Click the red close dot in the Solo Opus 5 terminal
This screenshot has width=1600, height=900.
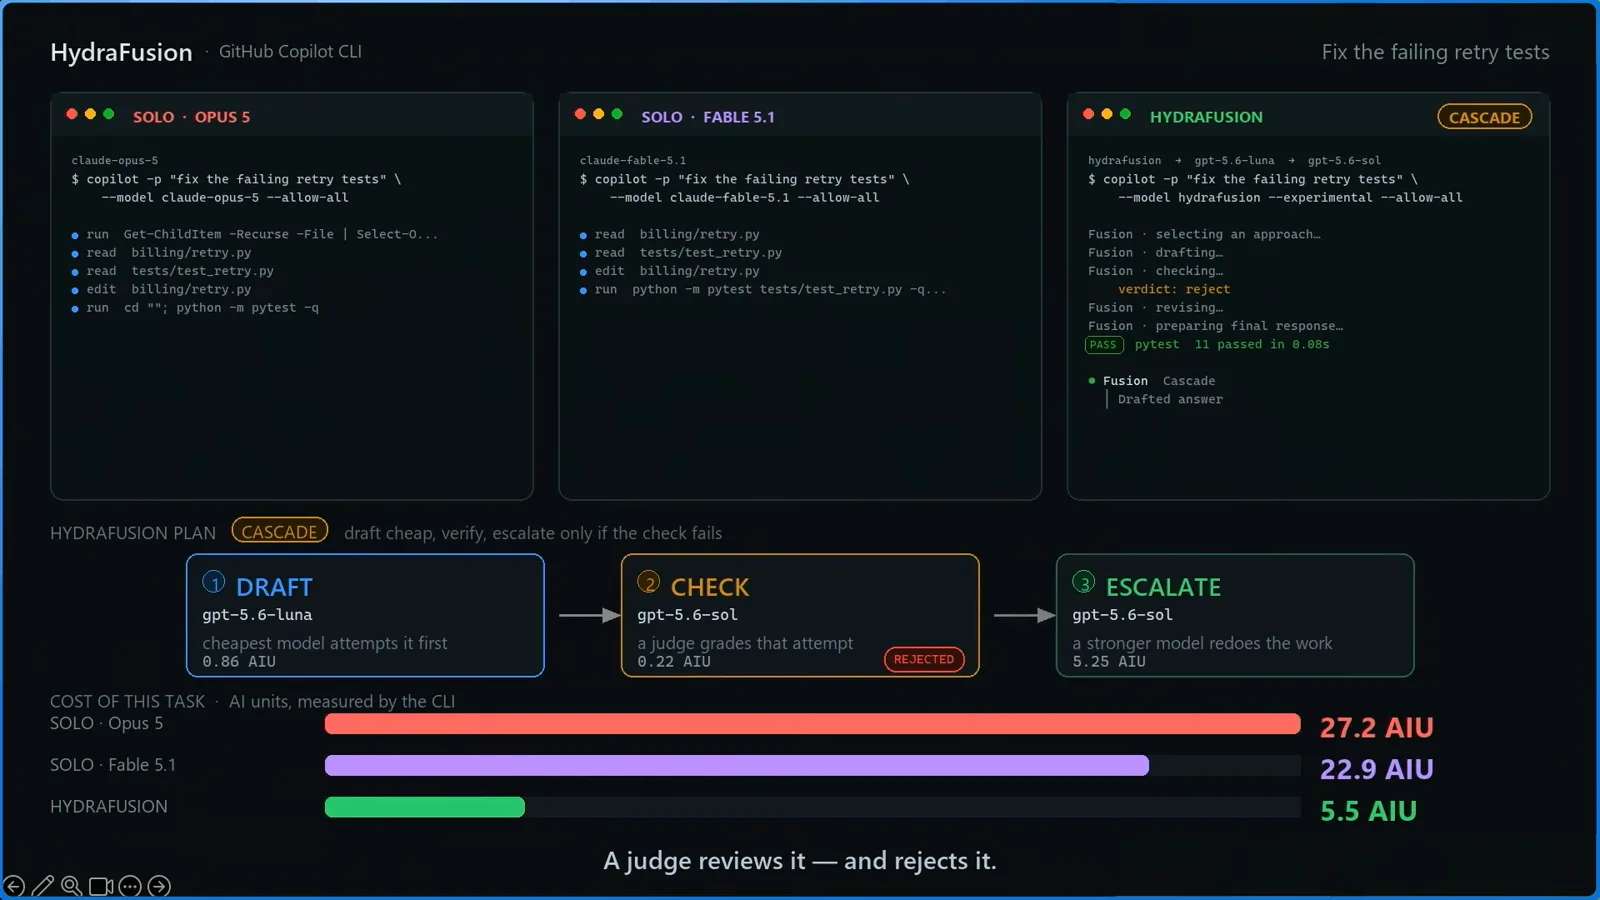click(72, 114)
